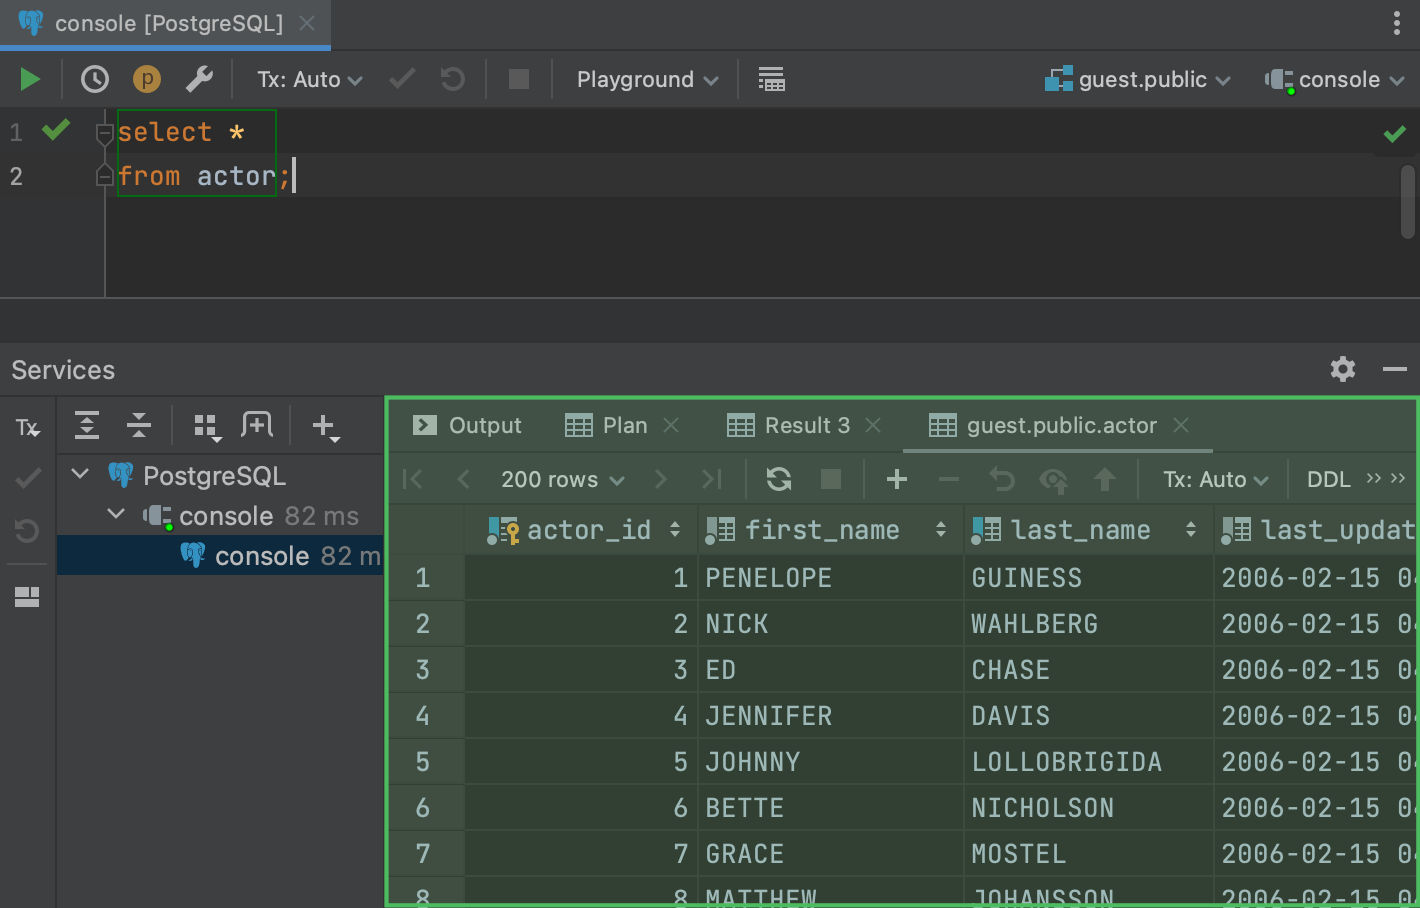1420x908 pixels.
Task: Delete the selected row with the minus icon
Action: (x=948, y=479)
